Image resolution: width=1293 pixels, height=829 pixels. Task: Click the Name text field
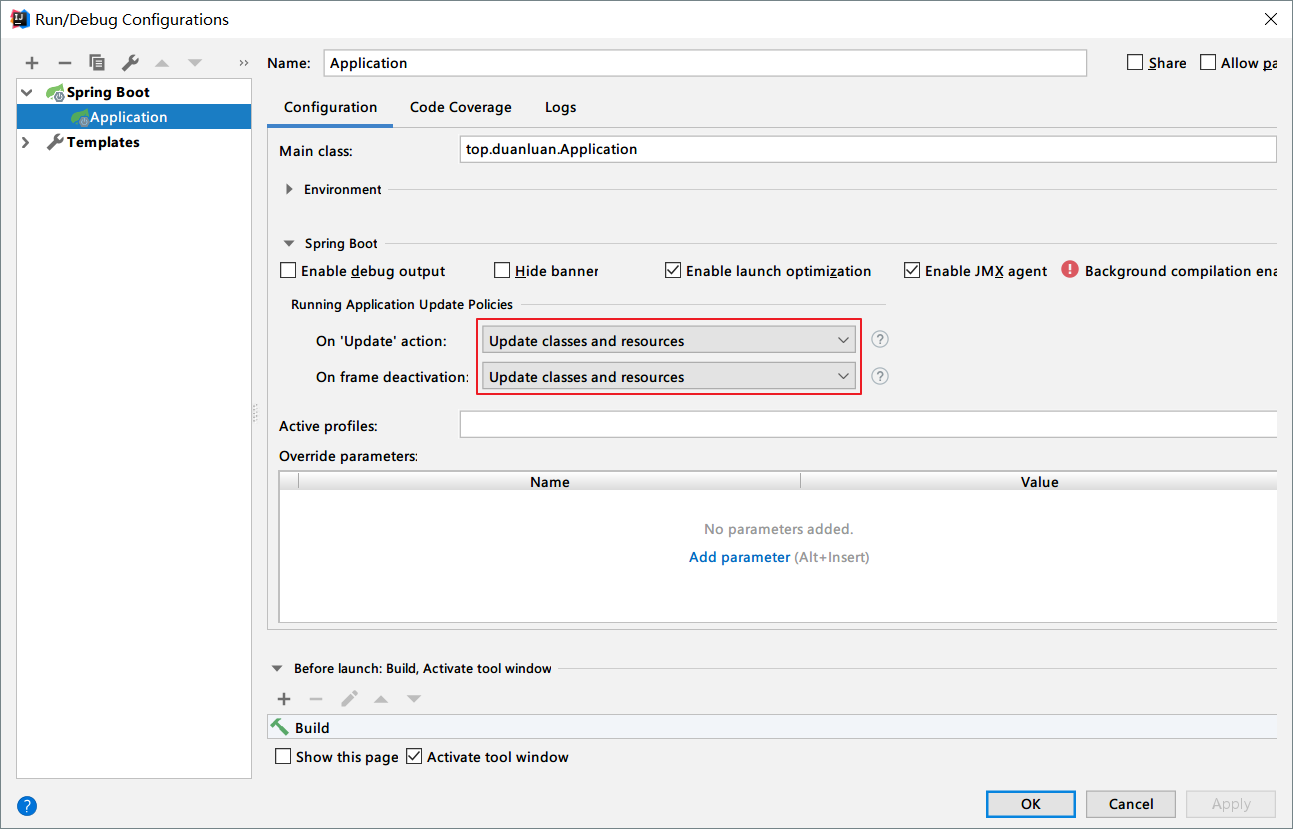coord(705,63)
